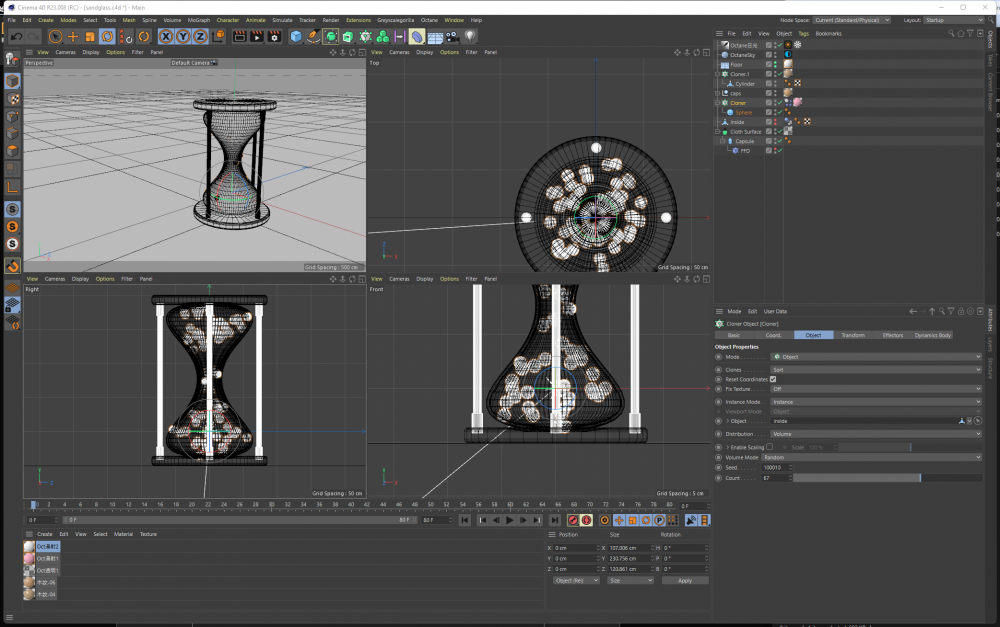Toggle the X axis lock icon

[x=166, y=36]
